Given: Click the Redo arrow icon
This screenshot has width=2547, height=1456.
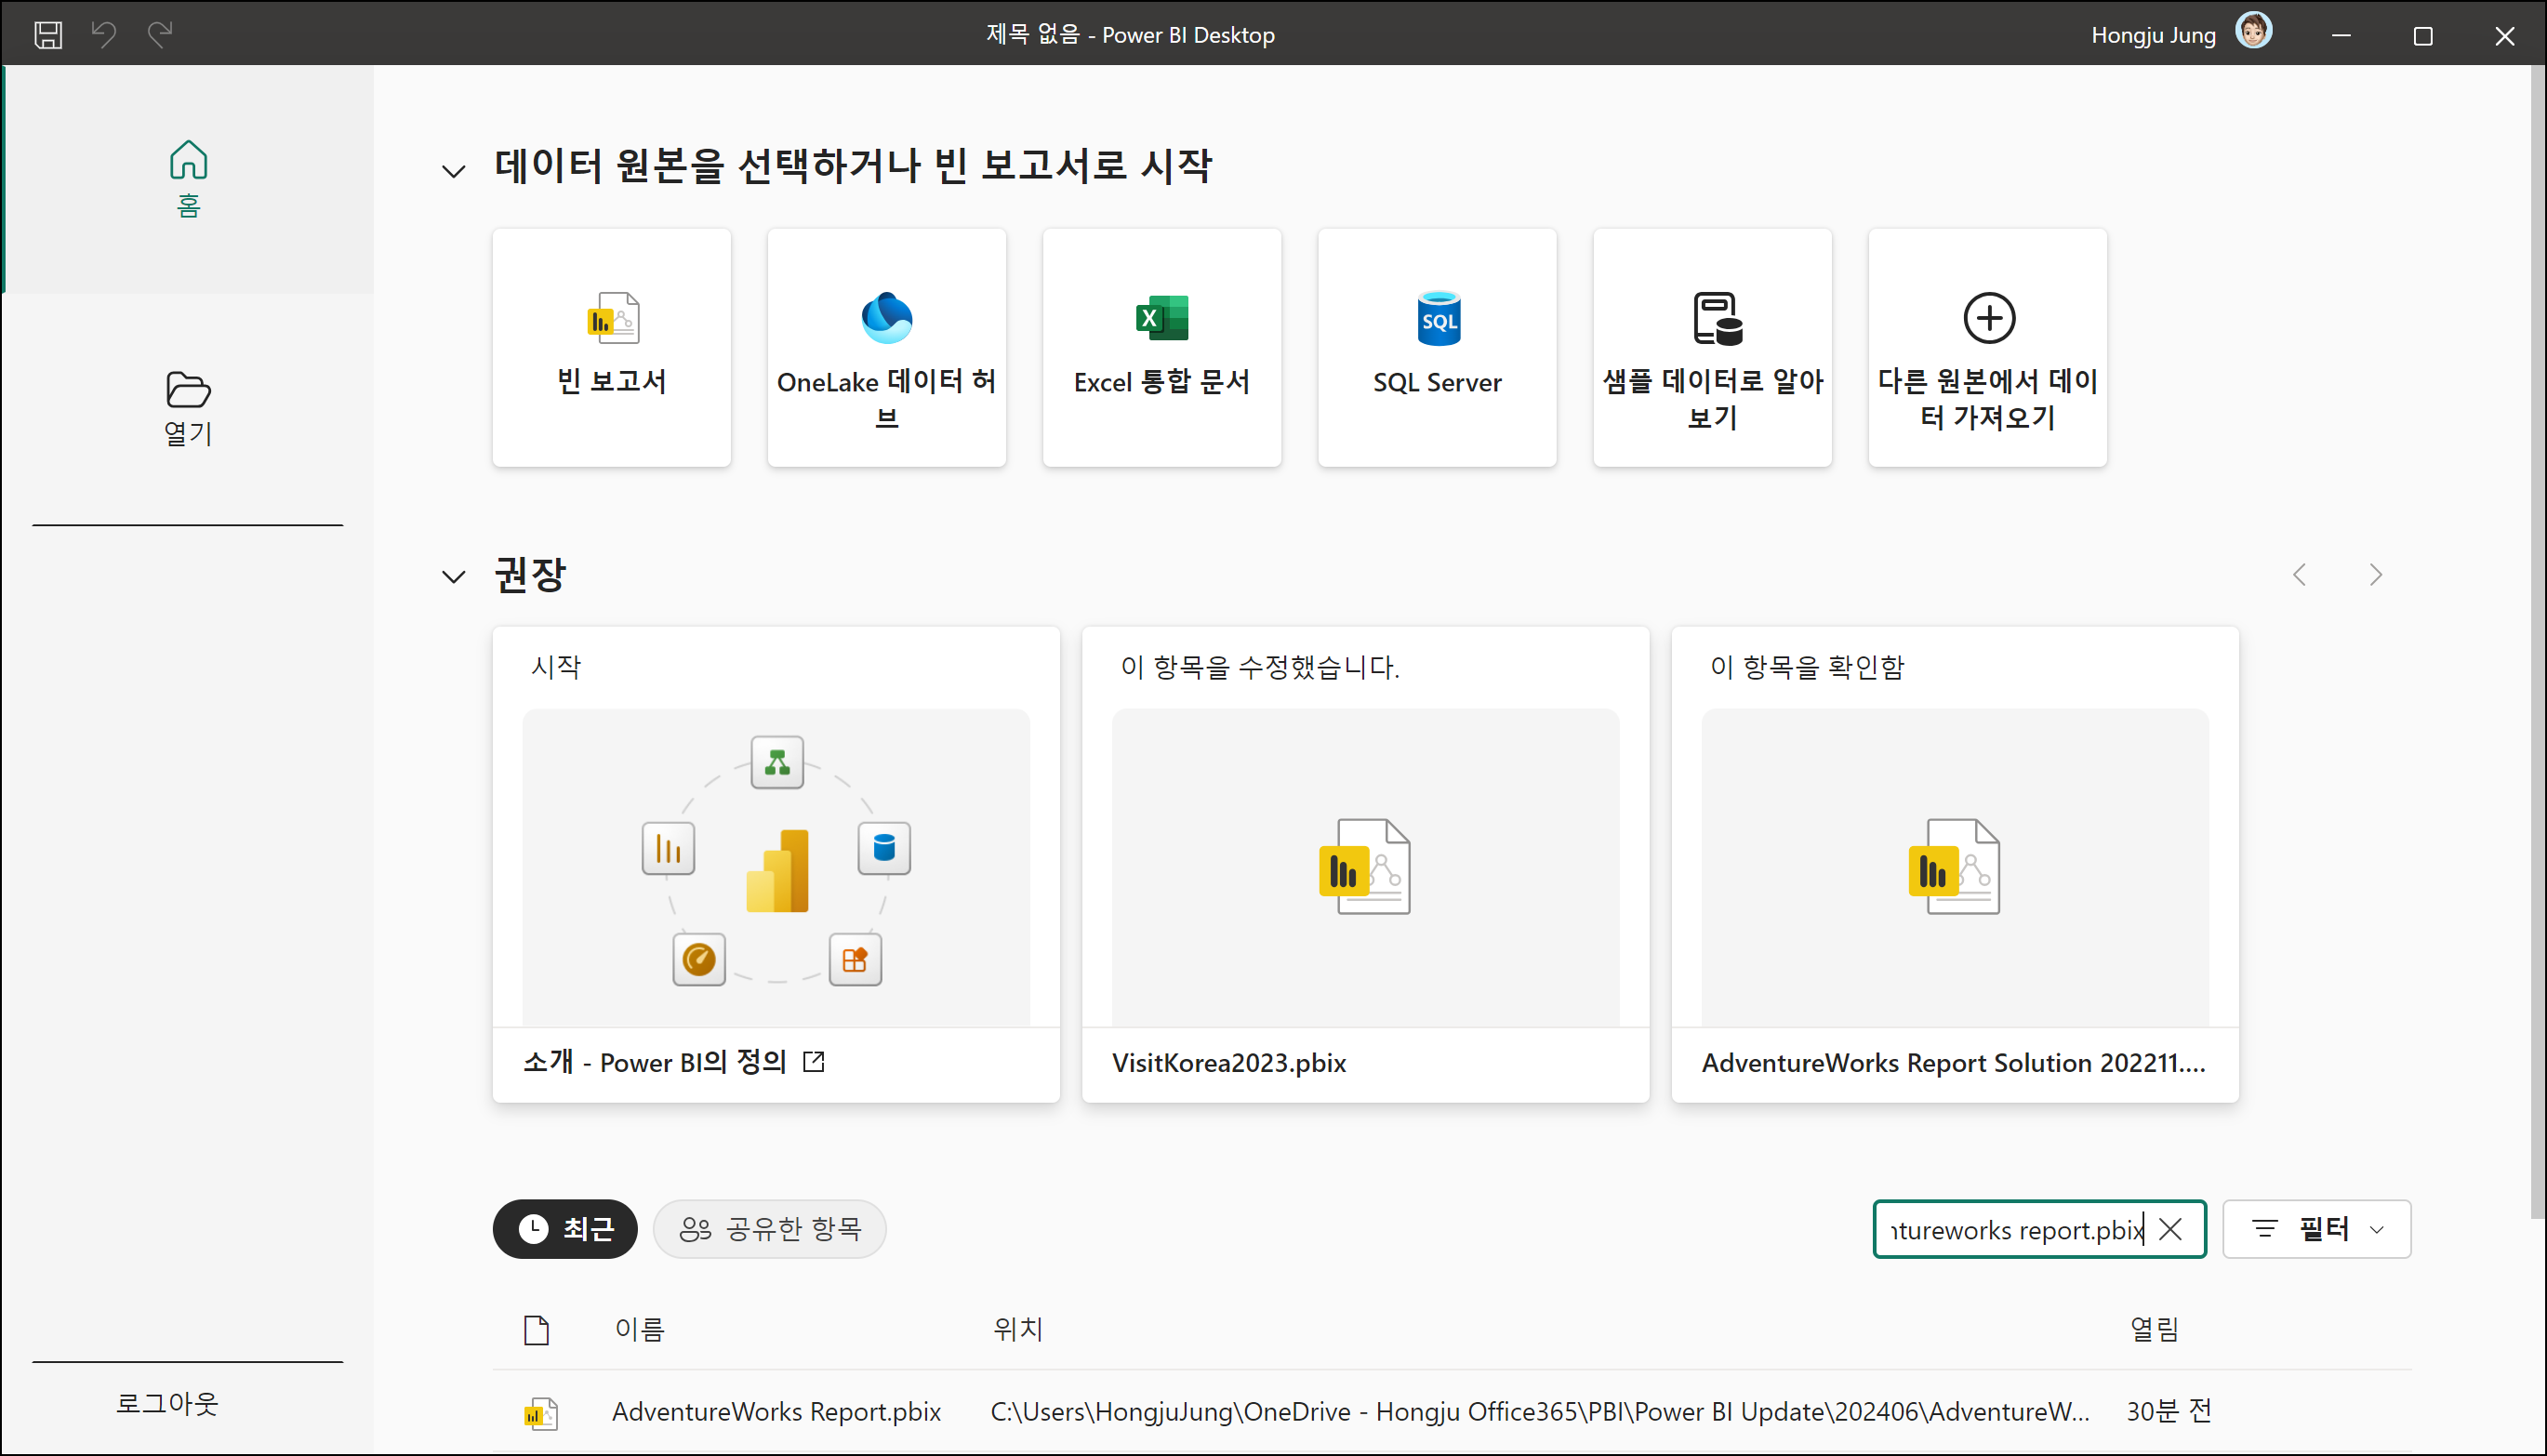Looking at the screenshot, I should tap(160, 35).
